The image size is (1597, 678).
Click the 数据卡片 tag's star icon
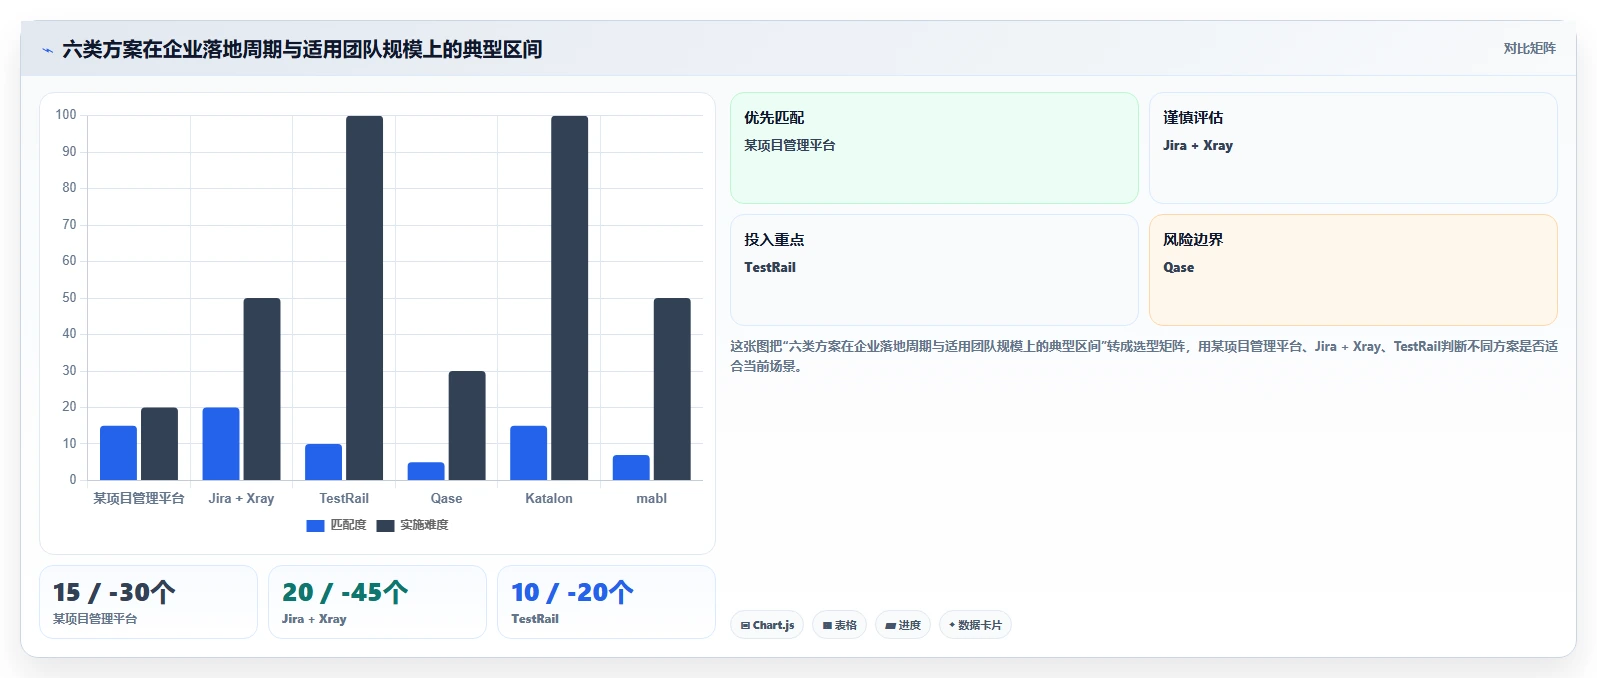pos(952,625)
